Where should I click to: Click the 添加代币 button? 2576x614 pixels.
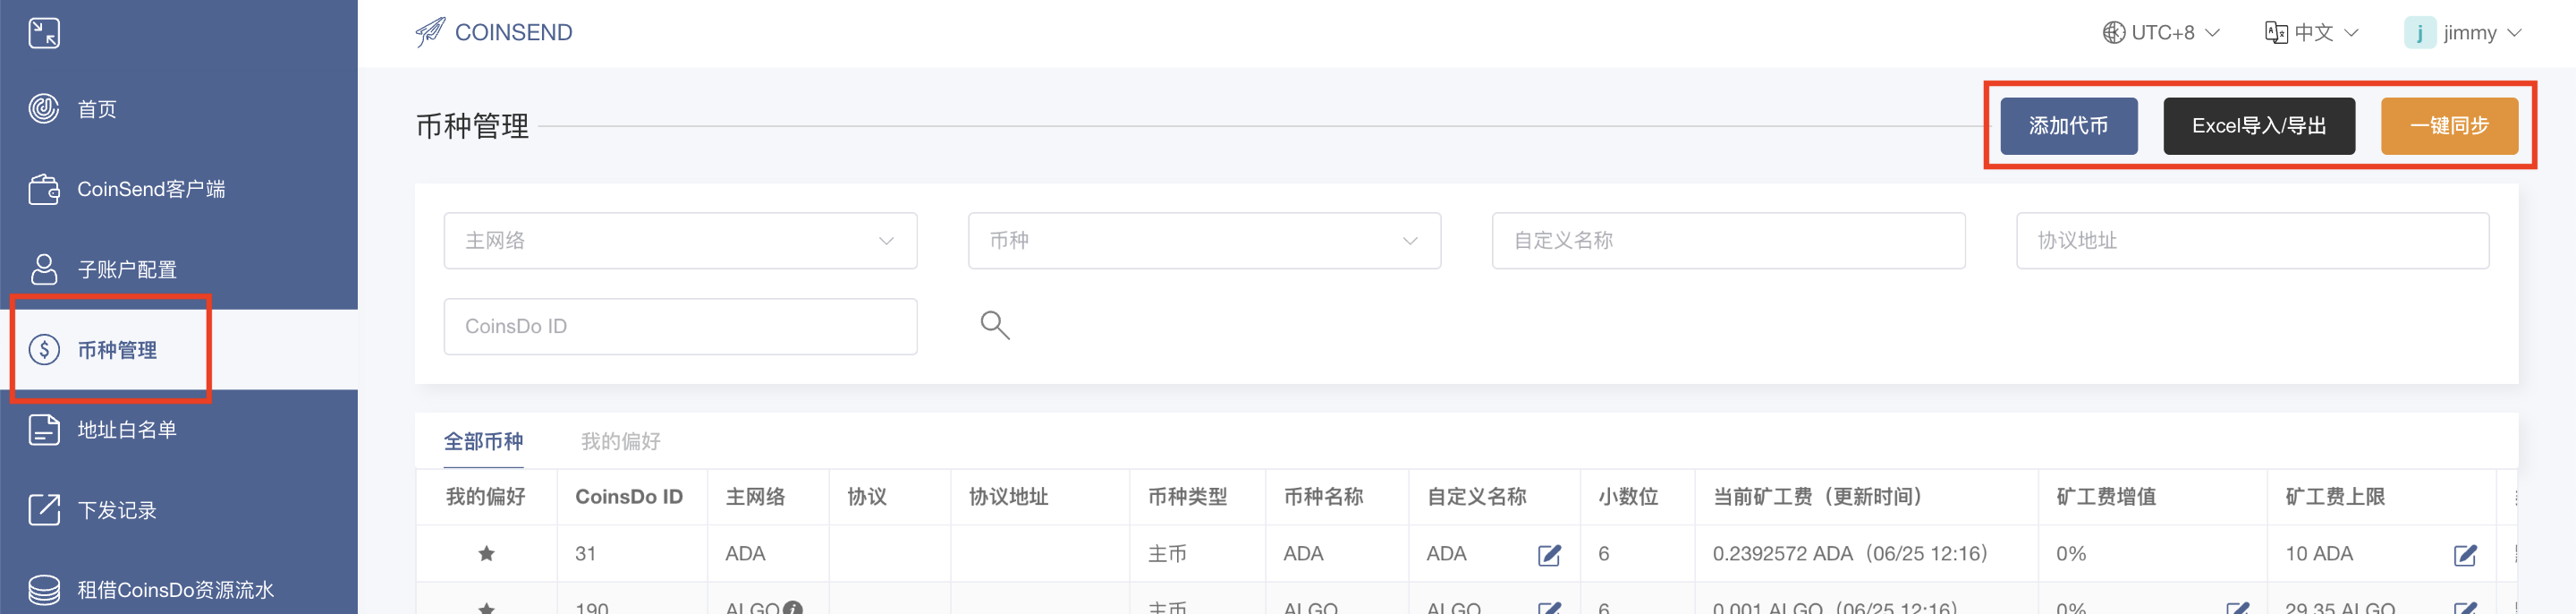2067,126
